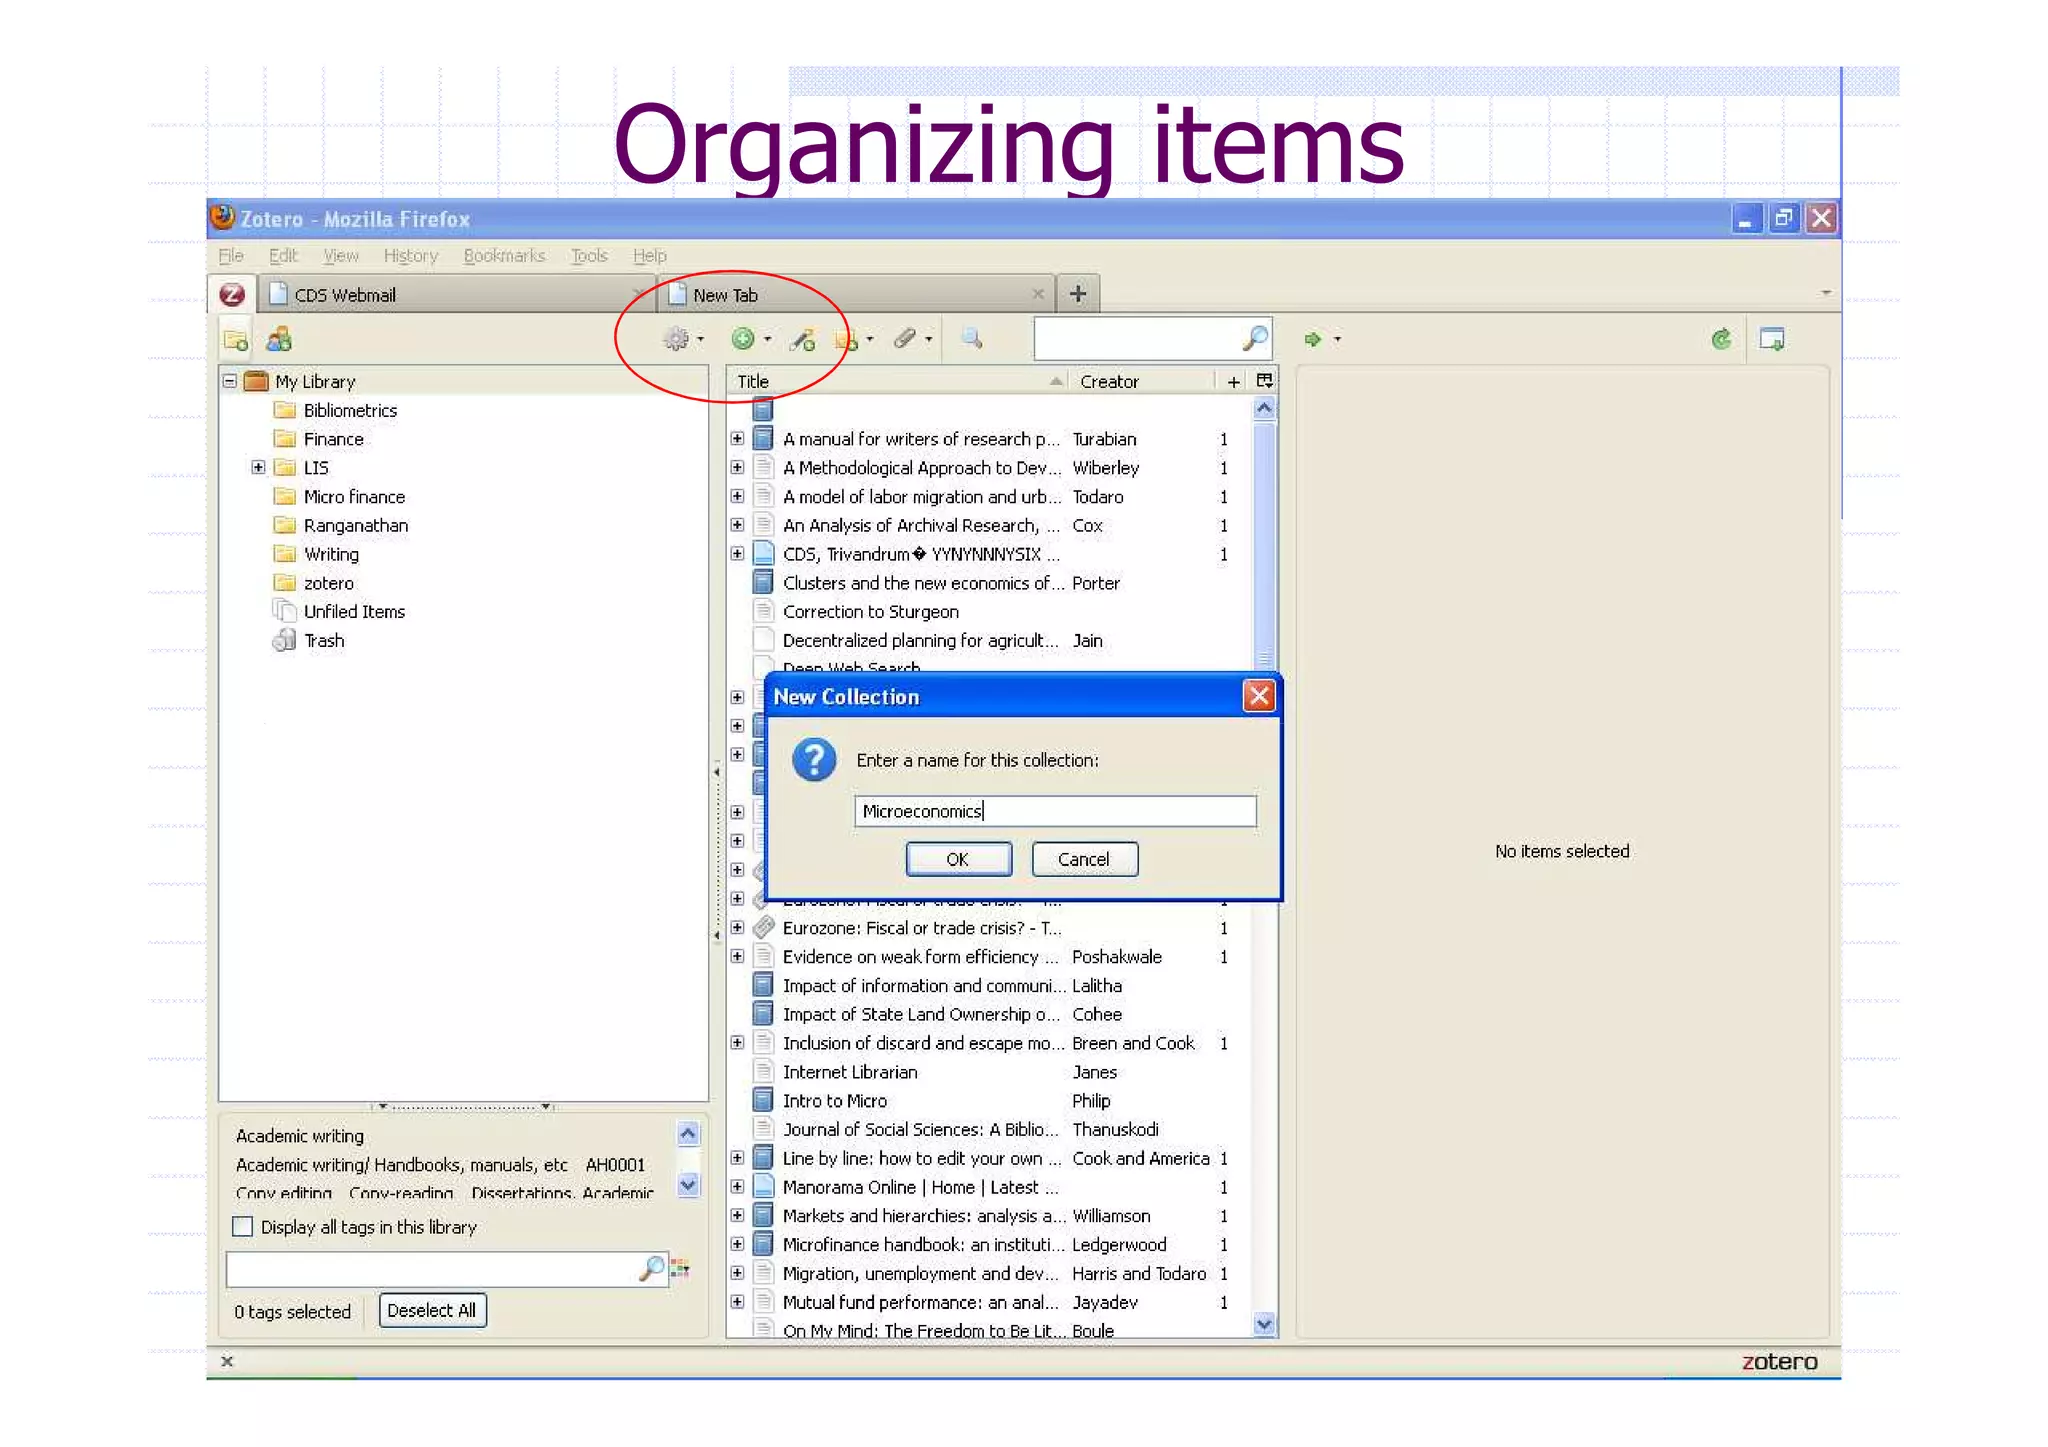Toggle the fullscreen mode icon
2048x1447 pixels.
pos(1772,340)
